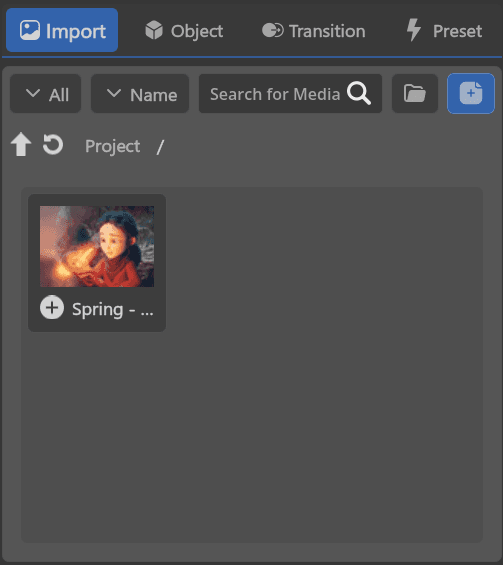This screenshot has width=503, height=565.
Task: Go up one folder with arrow icon
Action: tap(21, 144)
